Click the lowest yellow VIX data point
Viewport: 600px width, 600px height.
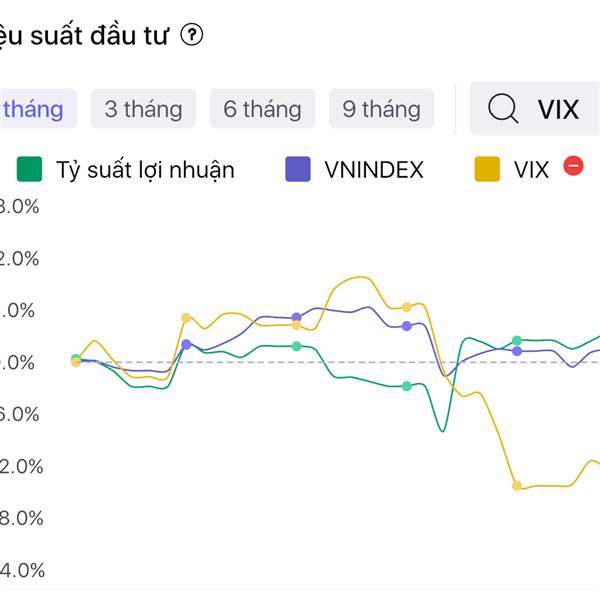[517, 486]
